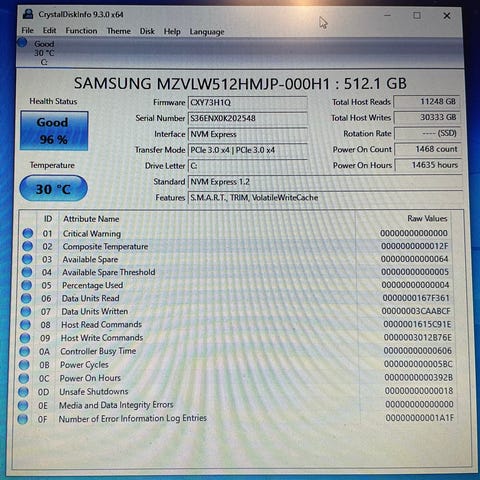Click the Interface field NVM Express
Image resolution: width=480 pixels, height=480 pixels.
click(248, 134)
